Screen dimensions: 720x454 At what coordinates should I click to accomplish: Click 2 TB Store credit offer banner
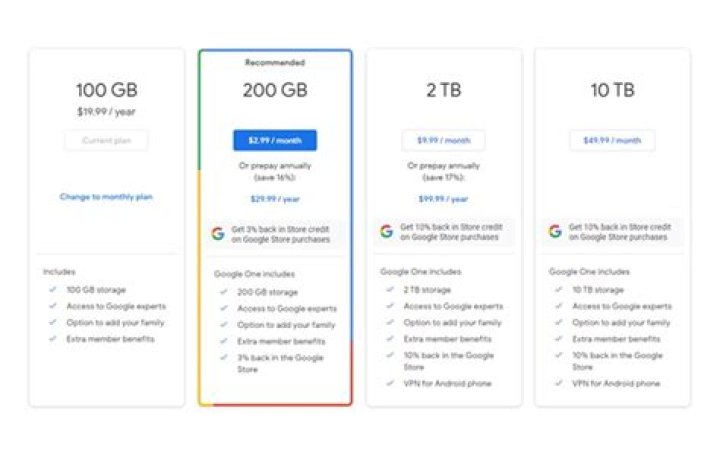pyautogui.click(x=443, y=232)
